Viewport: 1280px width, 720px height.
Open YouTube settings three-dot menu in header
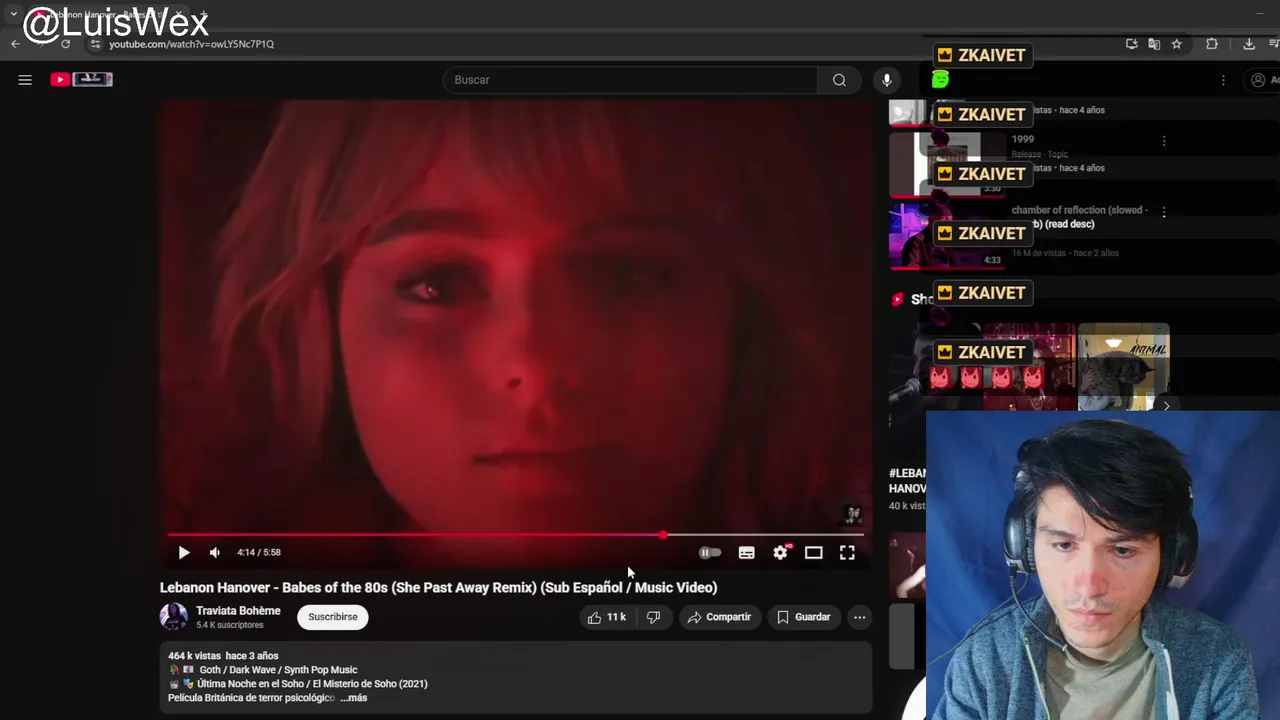point(1223,80)
